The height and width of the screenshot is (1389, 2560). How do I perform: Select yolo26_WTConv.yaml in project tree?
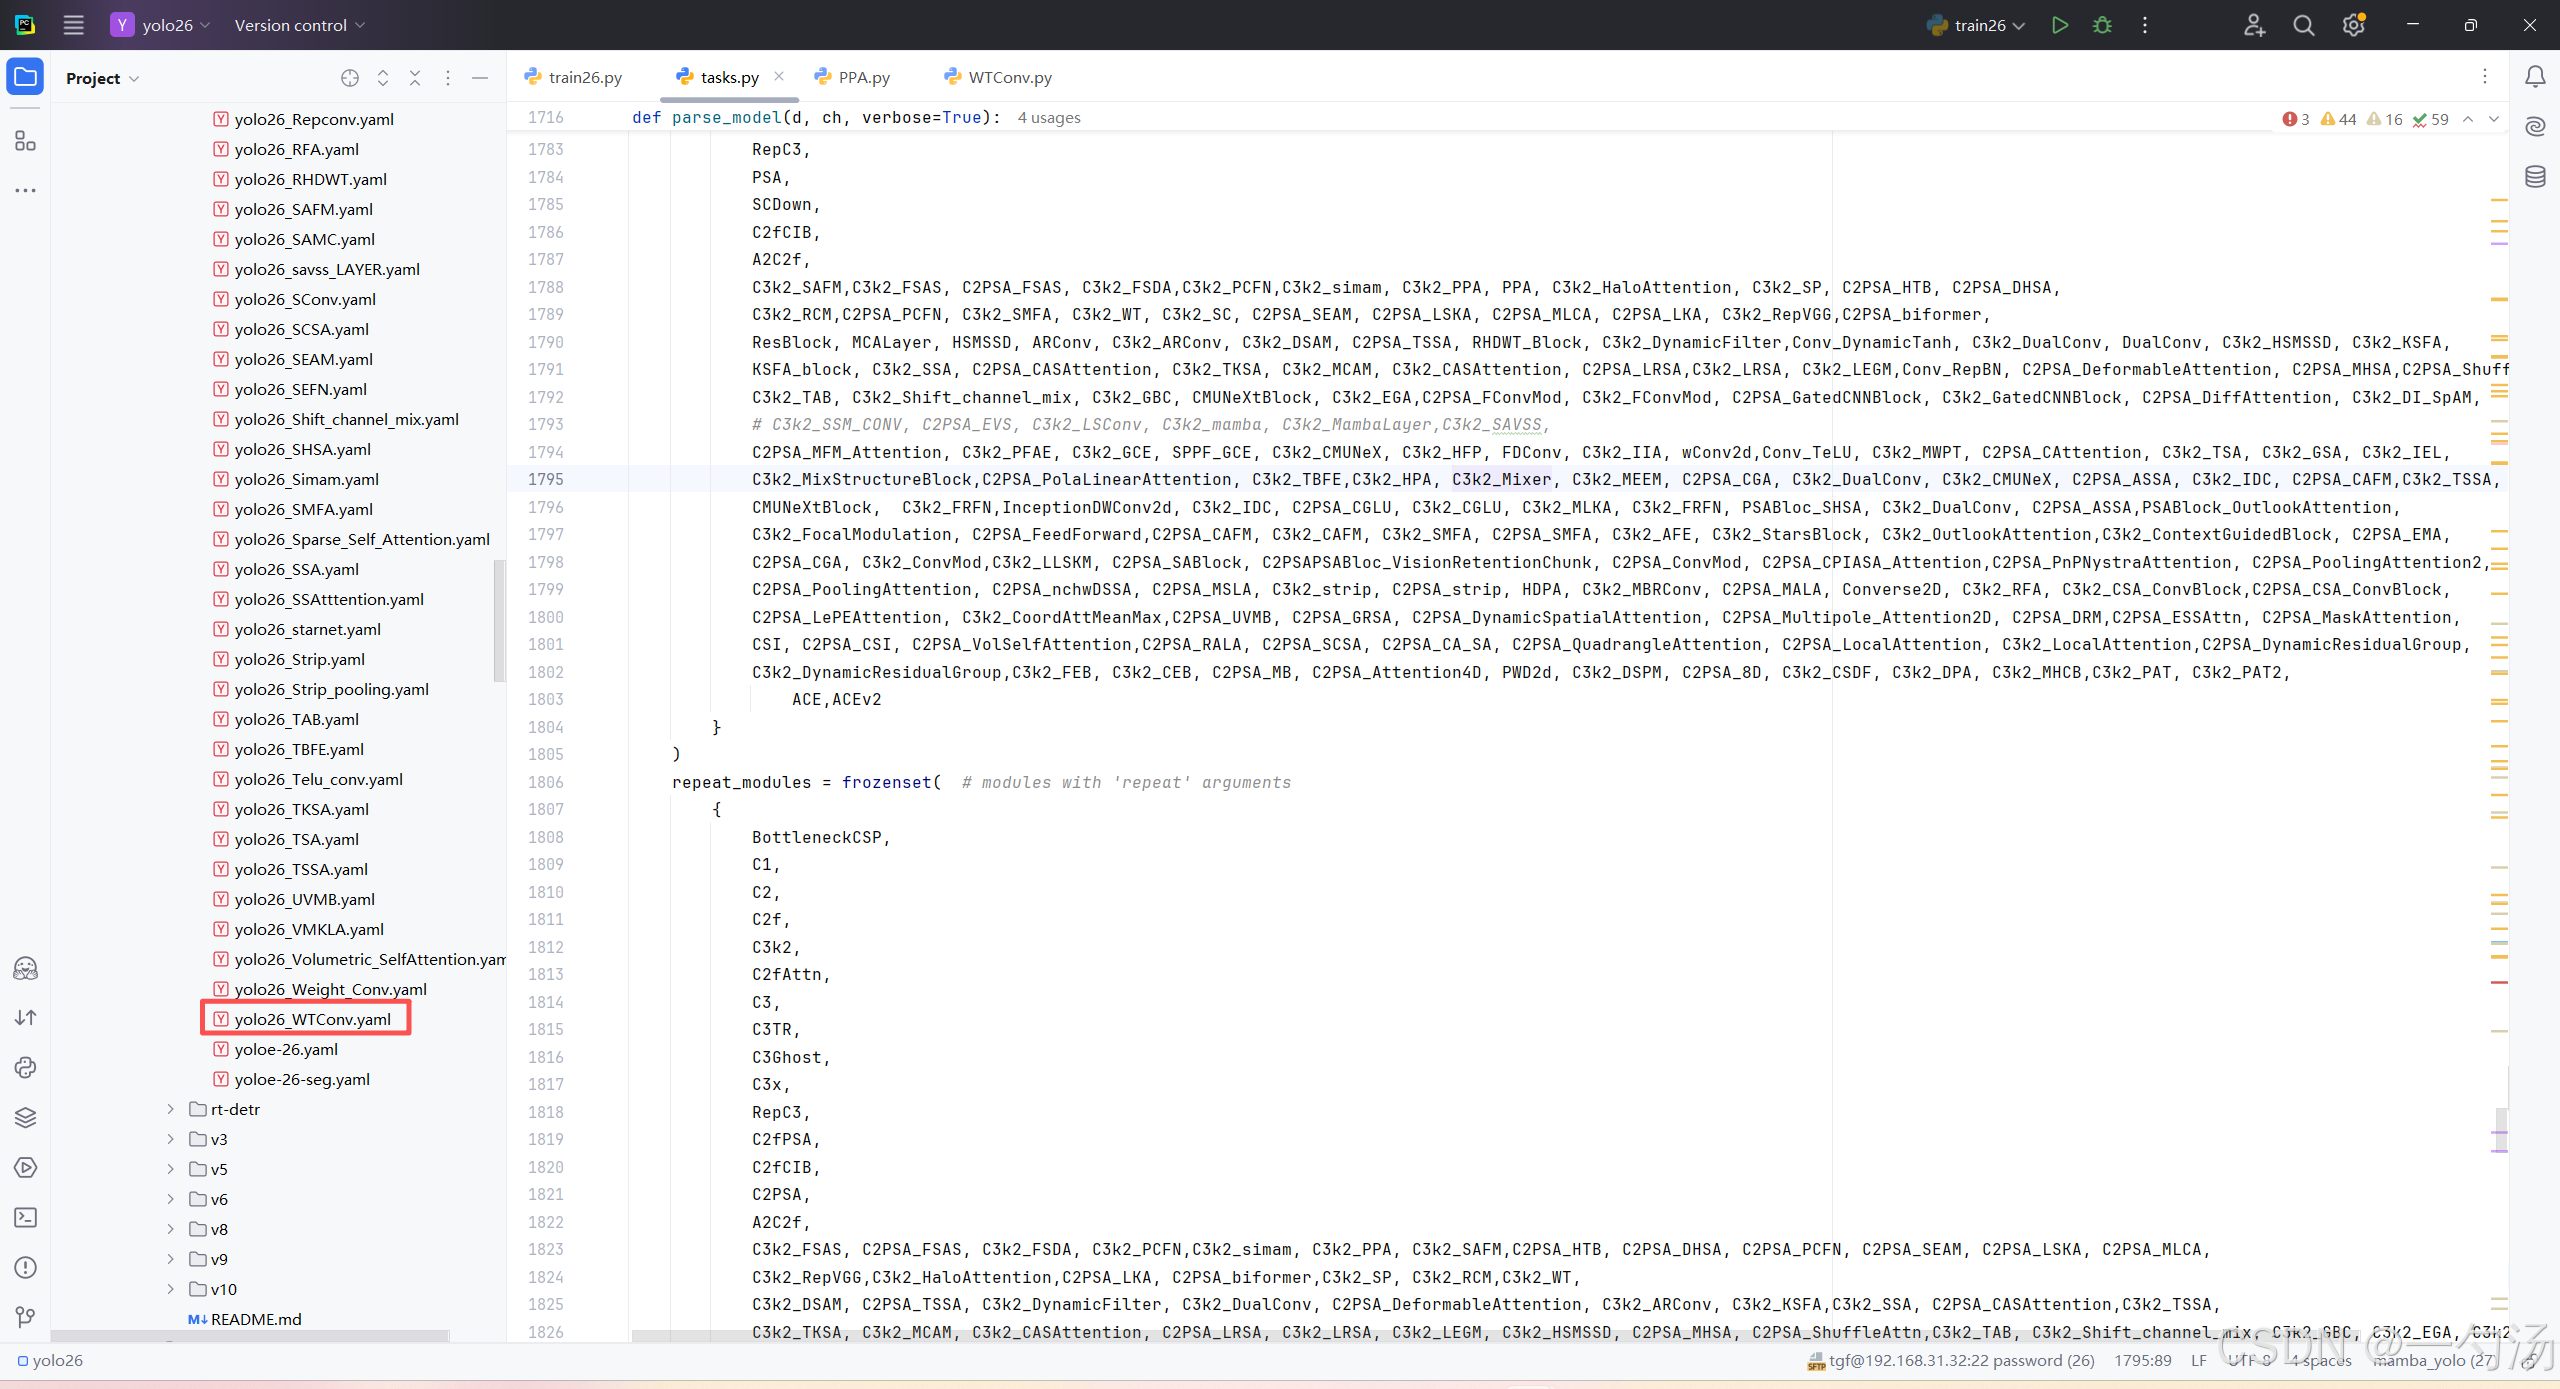pos(312,1019)
